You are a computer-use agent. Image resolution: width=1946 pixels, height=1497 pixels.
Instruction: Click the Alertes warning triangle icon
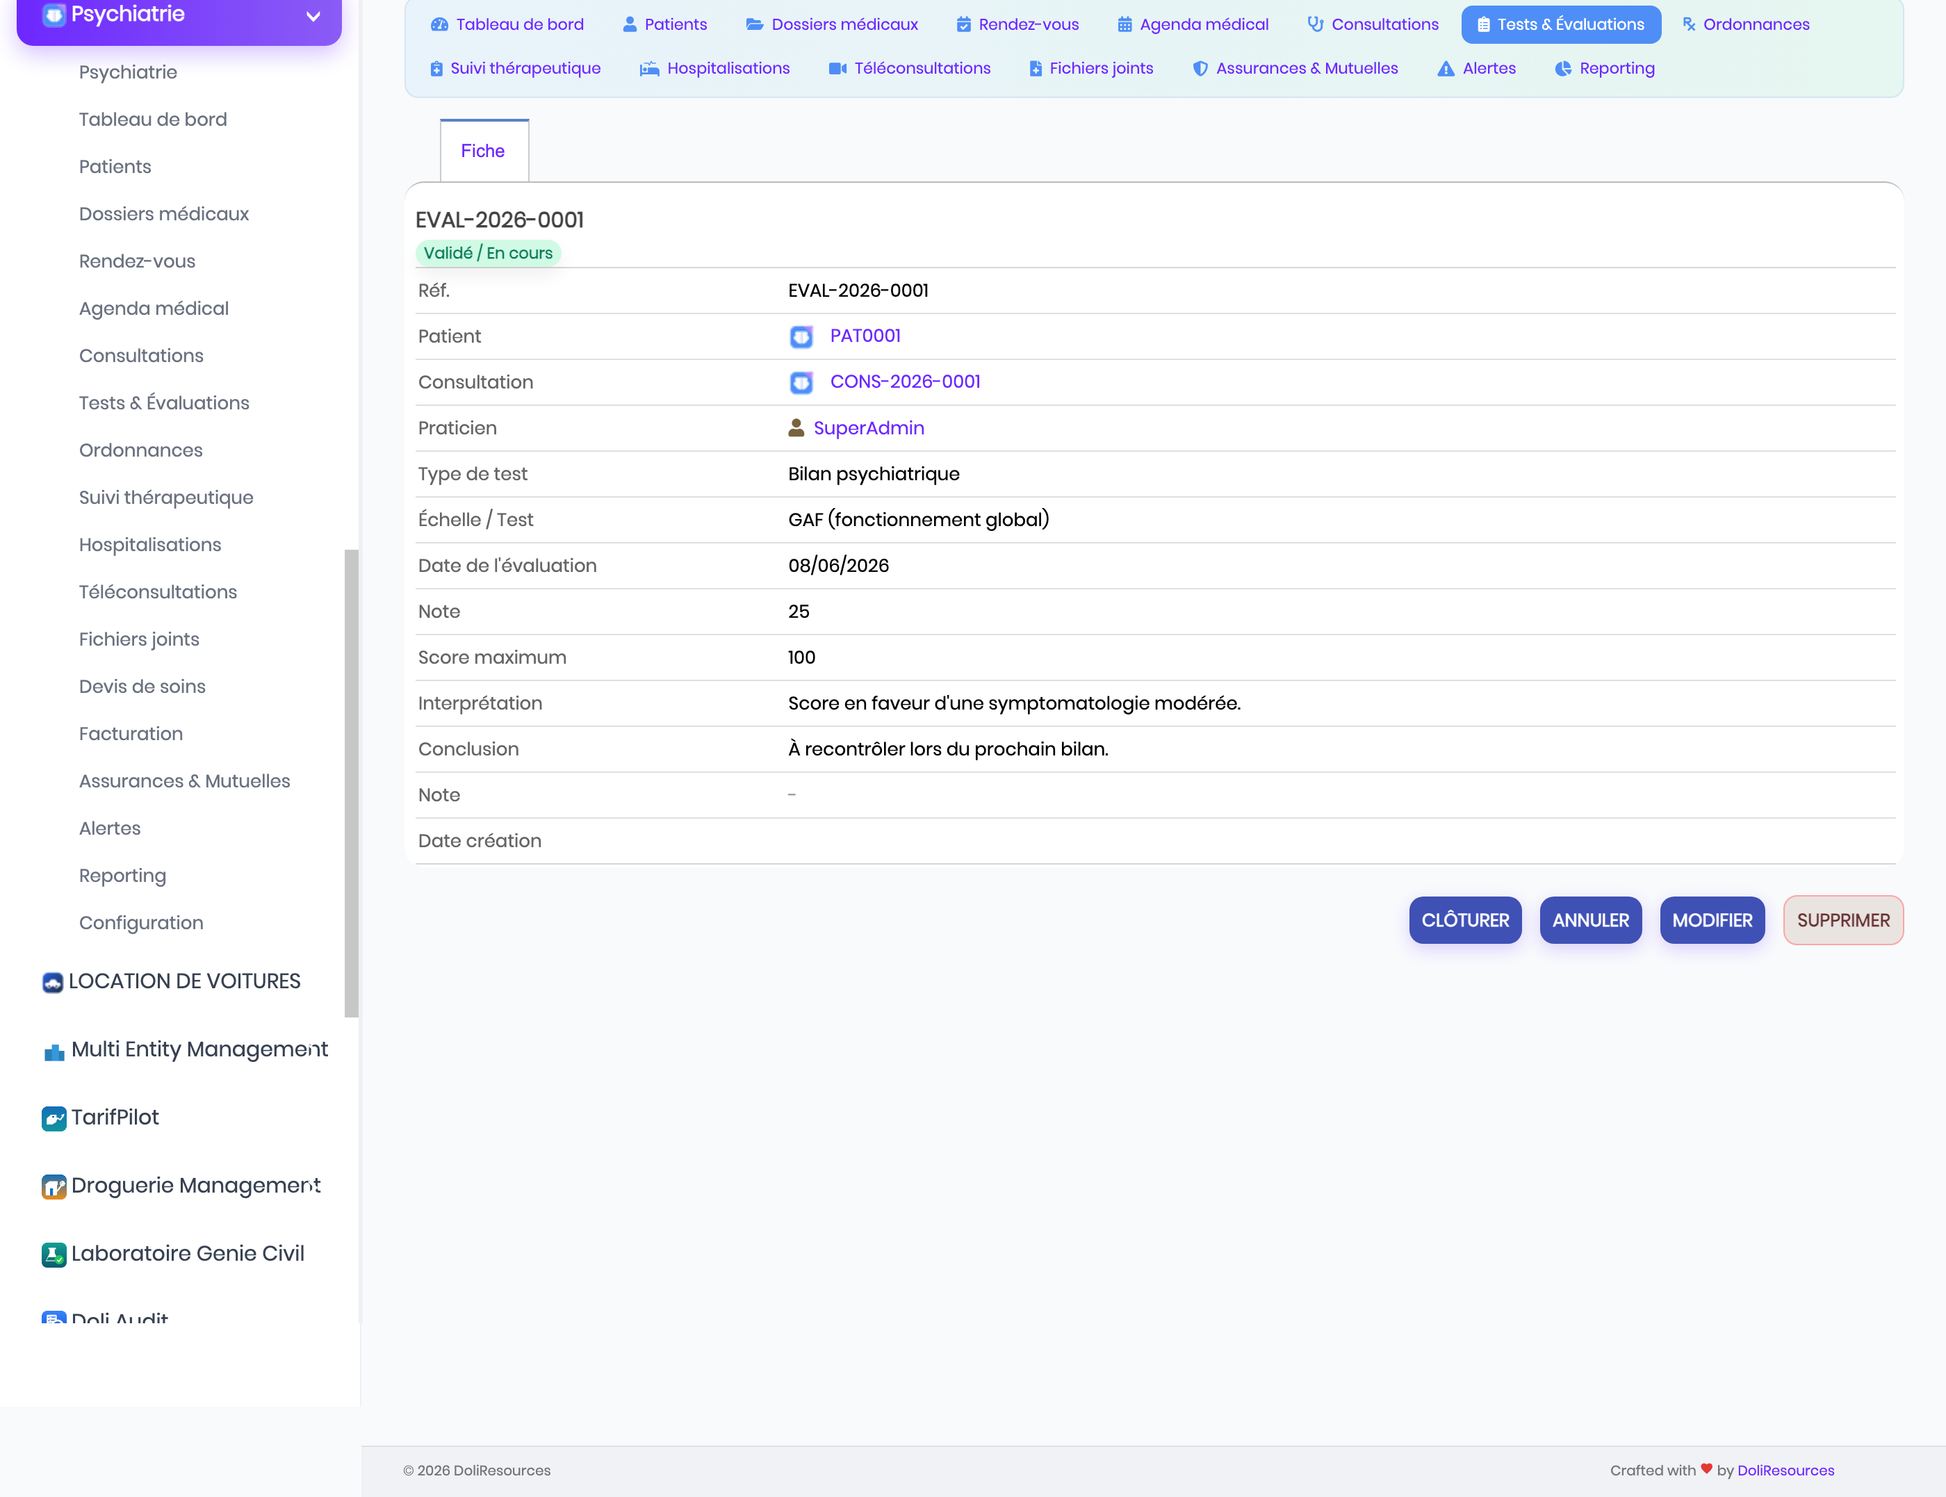point(1445,68)
